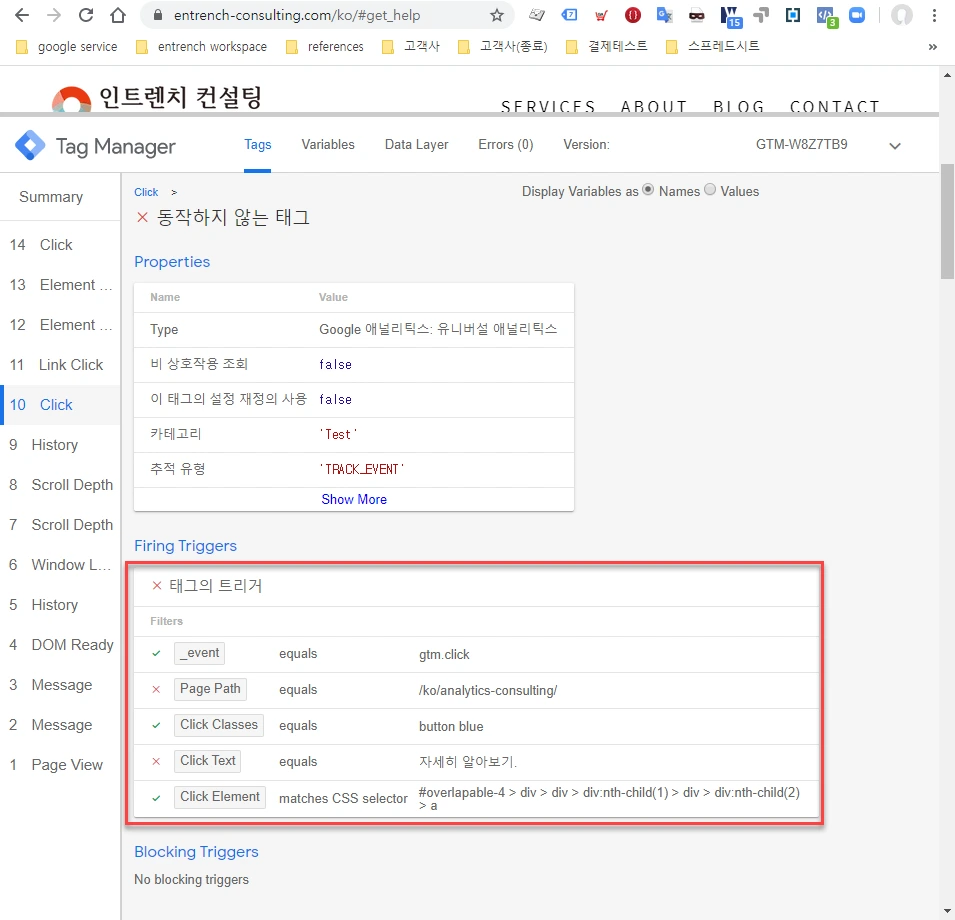Screen dimensions: 955x920
Task: Click the Google Translate extension icon
Action: pos(664,15)
